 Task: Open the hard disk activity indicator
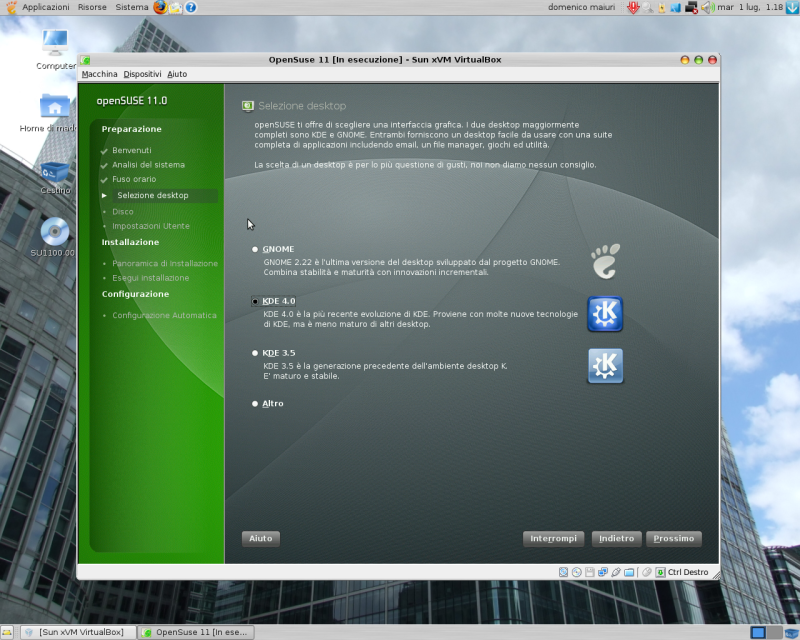coord(563,572)
